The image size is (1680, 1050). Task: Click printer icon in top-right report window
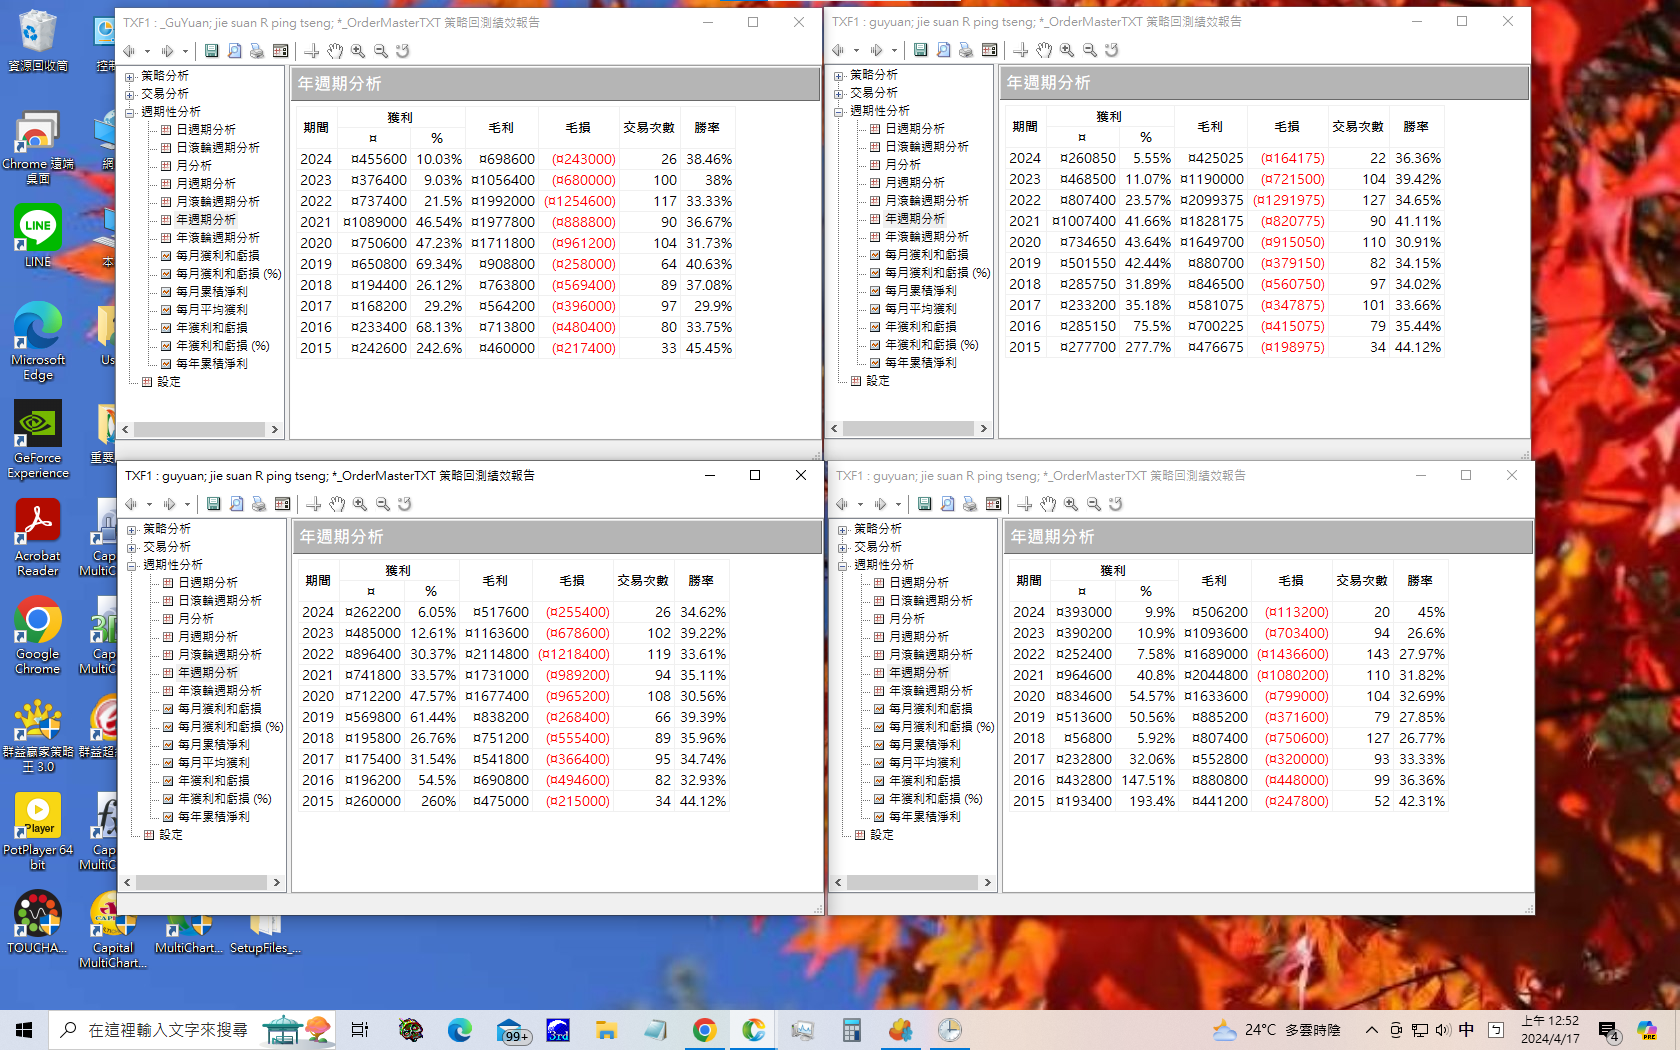click(966, 50)
